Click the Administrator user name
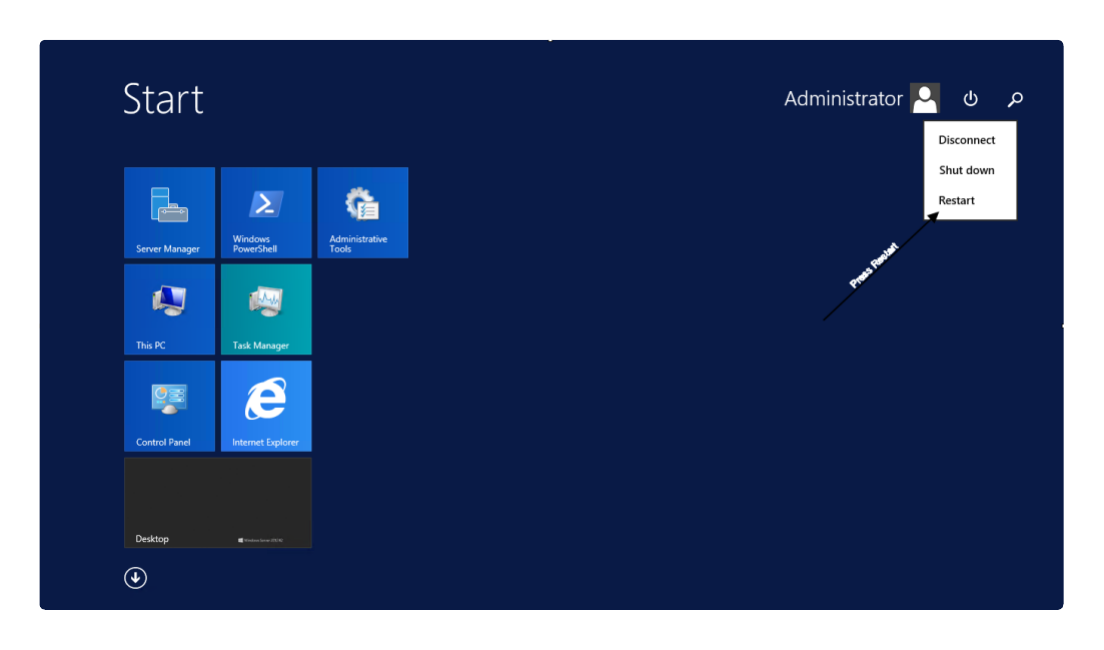The height and width of the screenshot is (650, 1104). (843, 99)
